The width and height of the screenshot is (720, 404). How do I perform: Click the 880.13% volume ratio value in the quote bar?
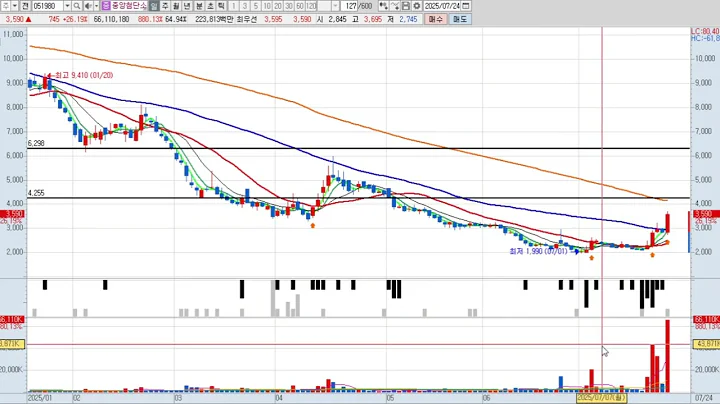150,19
